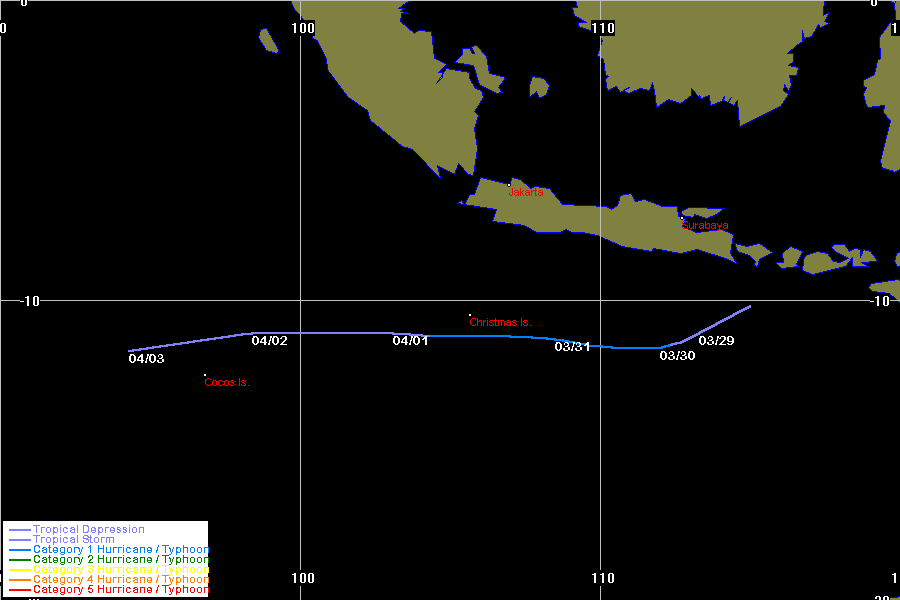Click the Category 5 Hurricane legend entry
Screen dimensions: 900x600
tap(120, 589)
